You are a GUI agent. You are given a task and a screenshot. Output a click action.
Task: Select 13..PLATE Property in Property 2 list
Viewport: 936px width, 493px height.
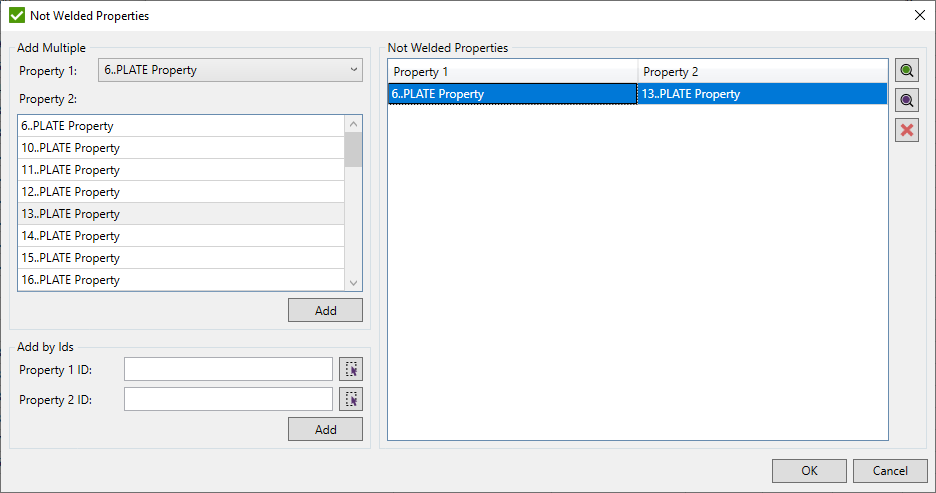[x=180, y=214]
